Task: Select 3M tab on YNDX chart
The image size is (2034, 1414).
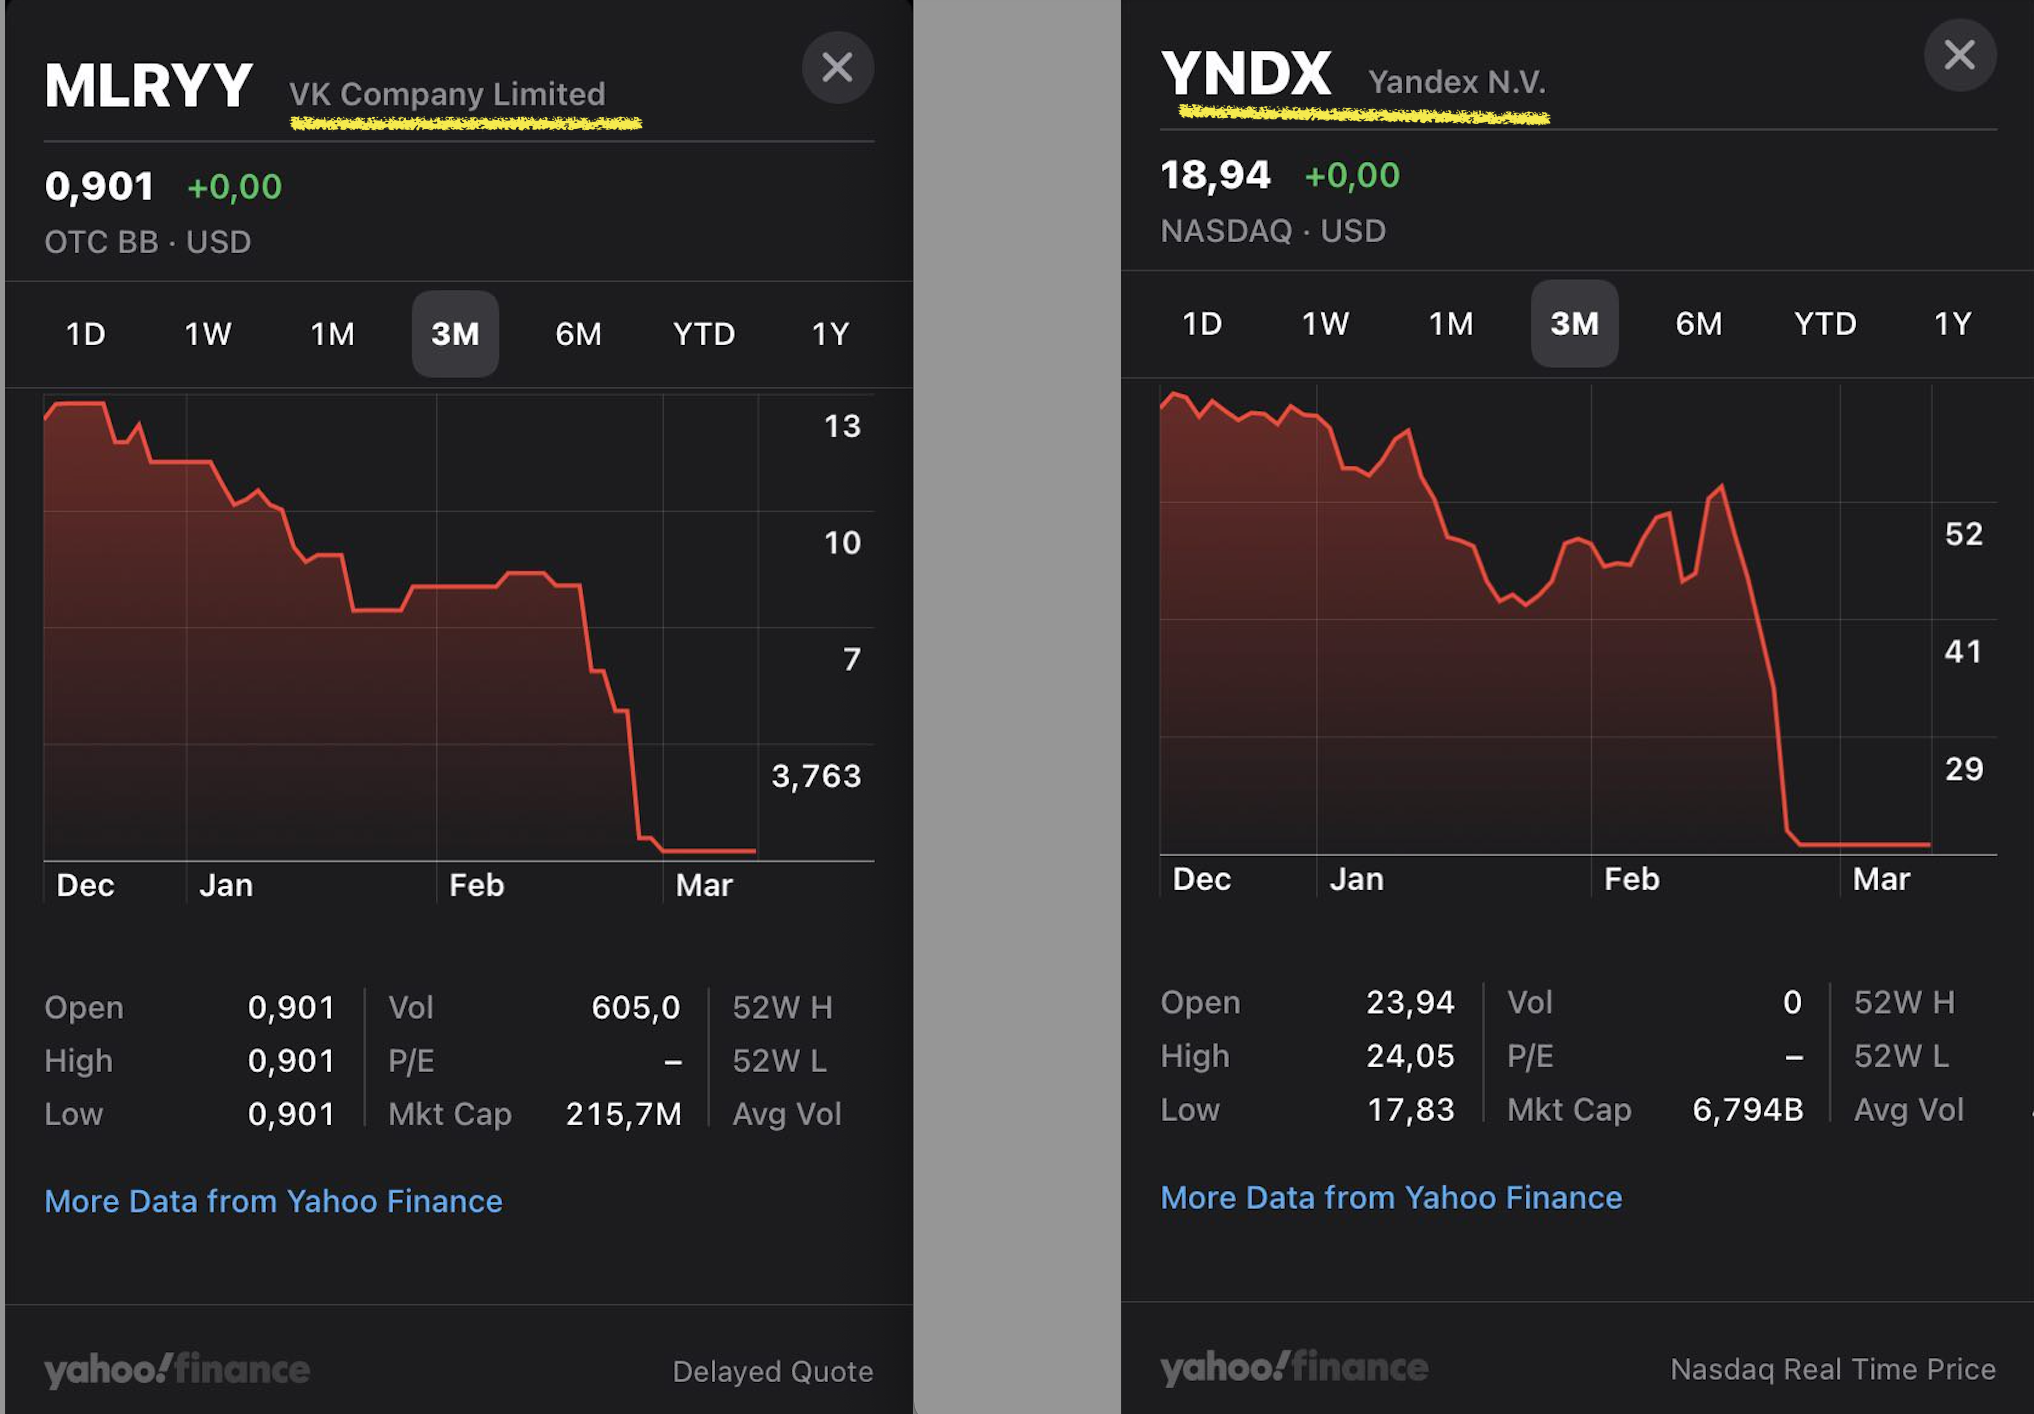Action: click(1574, 324)
